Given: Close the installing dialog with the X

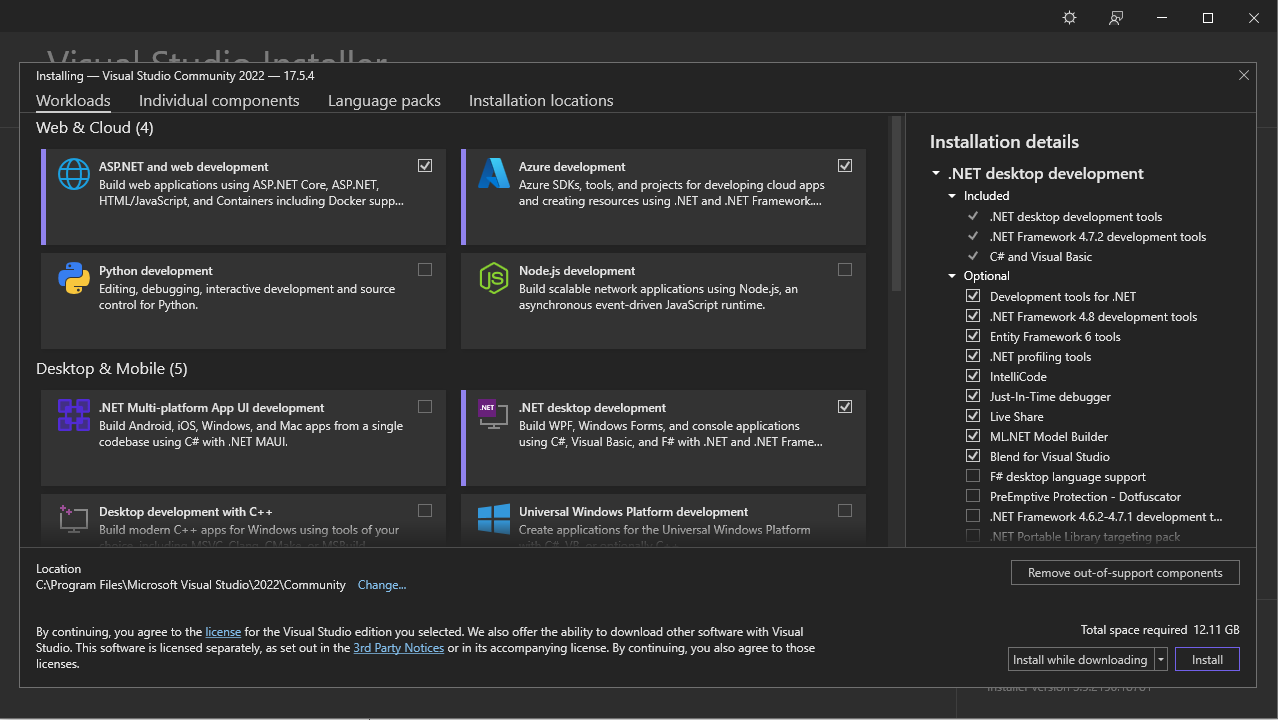Looking at the screenshot, I should tap(1244, 75).
